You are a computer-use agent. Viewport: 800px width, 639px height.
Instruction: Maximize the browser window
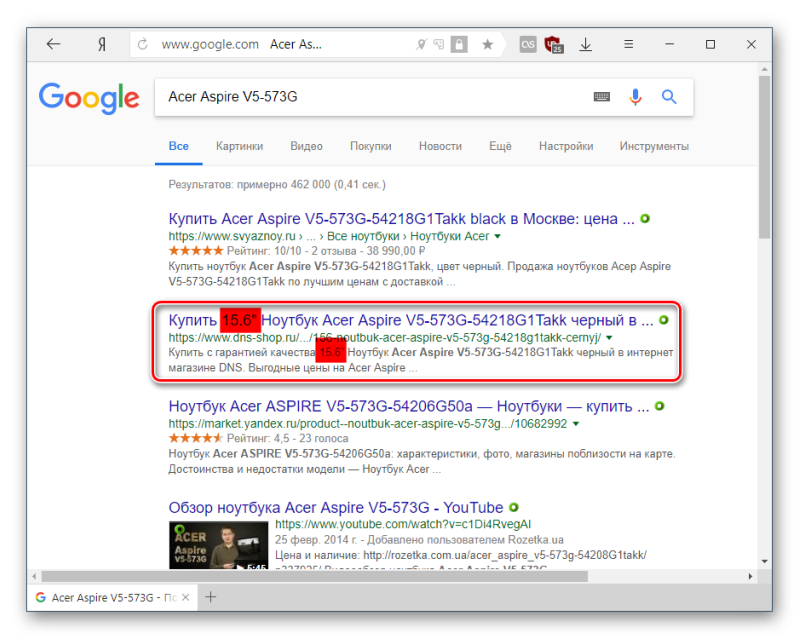(x=710, y=44)
